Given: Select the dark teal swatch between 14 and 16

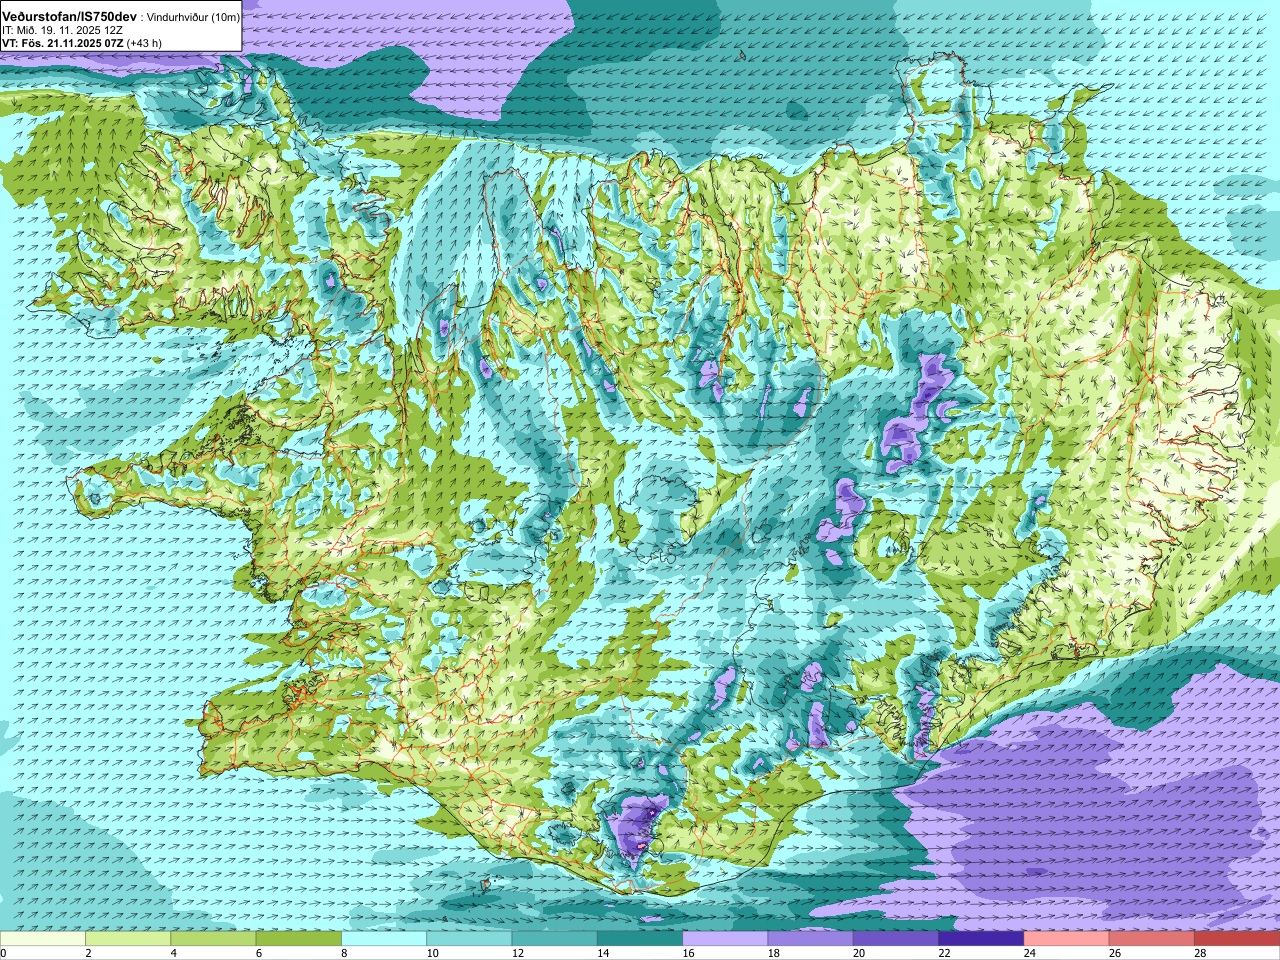Looking at the screenshot, I should click(640, 939).
